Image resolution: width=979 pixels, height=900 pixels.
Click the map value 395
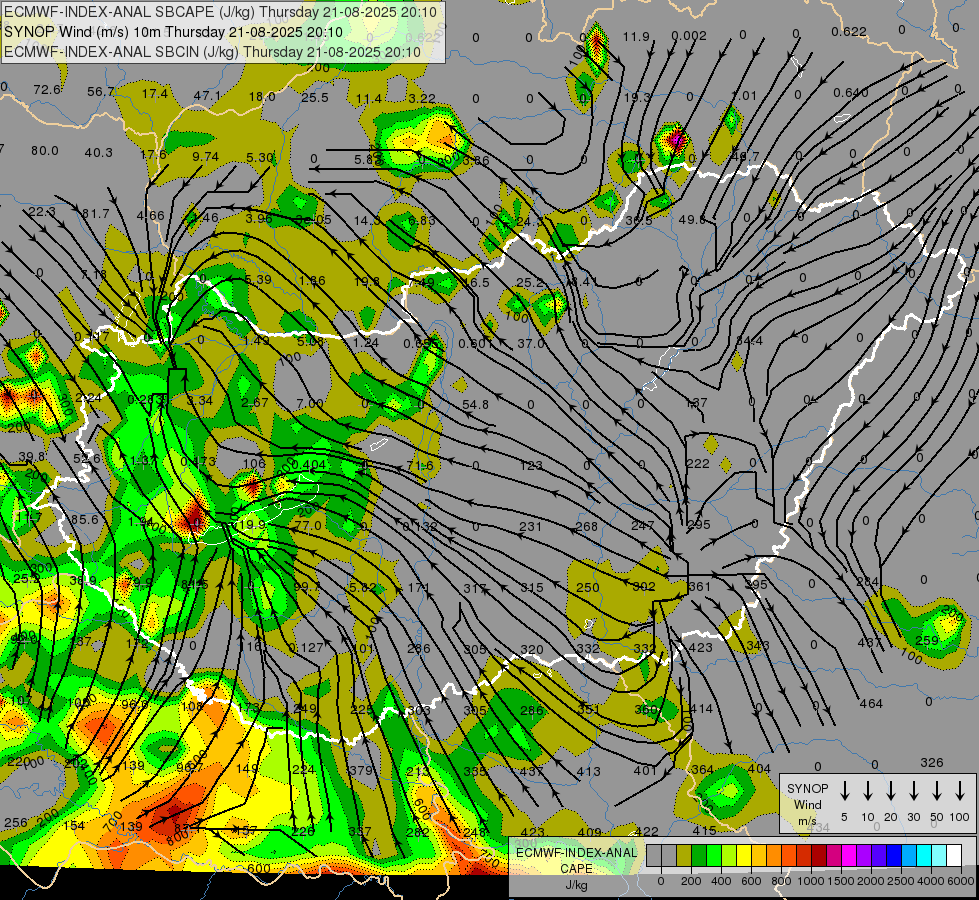pos(756,585)
